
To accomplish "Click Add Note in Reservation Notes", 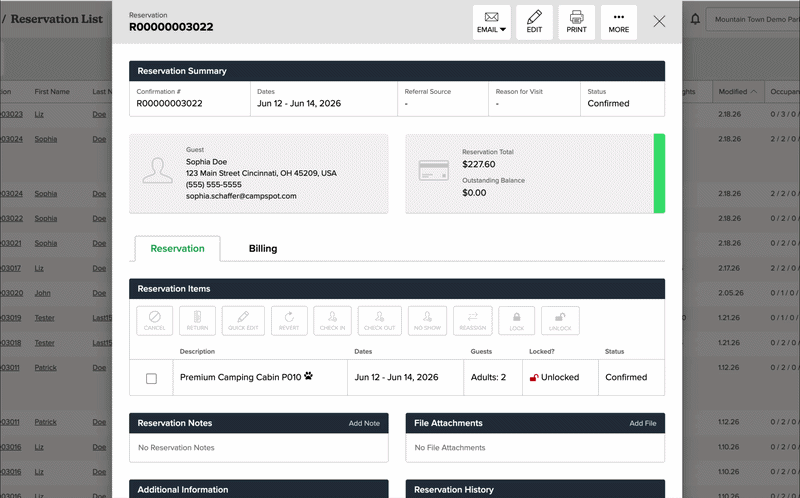I will 364,423.
